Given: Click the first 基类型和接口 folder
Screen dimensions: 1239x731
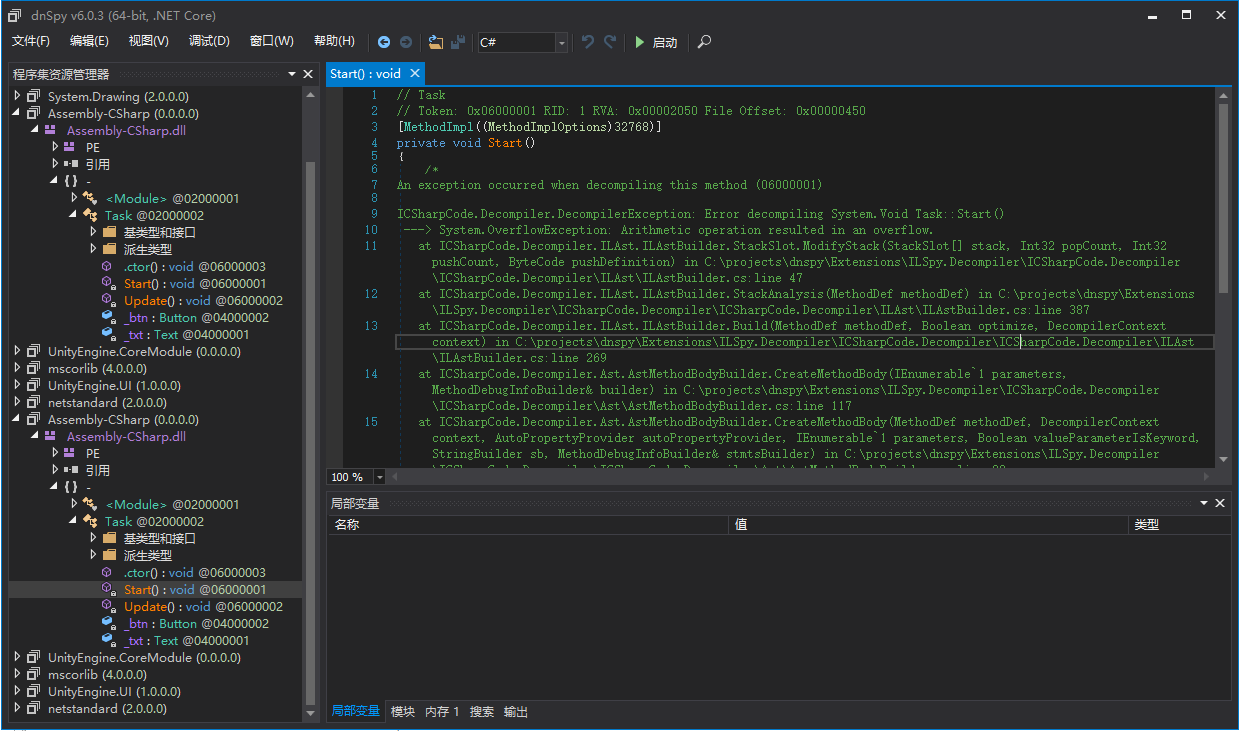Looking at the screenshot, I should pyautogui.click(x=159, y=233).
